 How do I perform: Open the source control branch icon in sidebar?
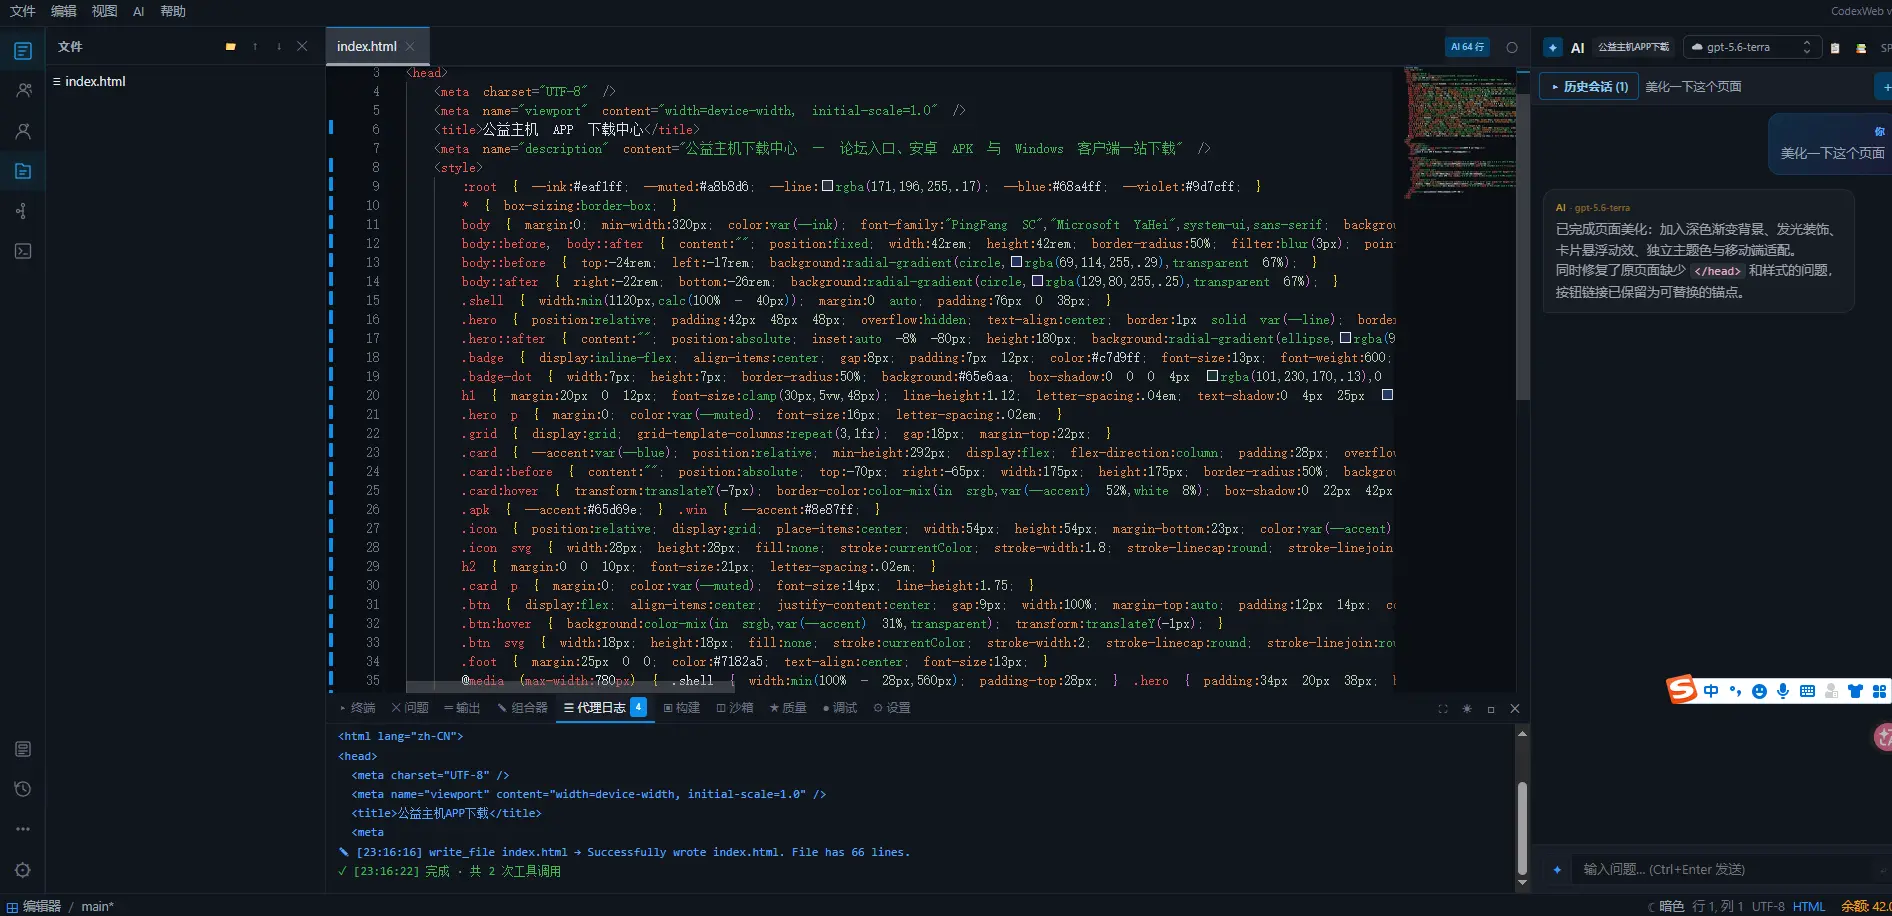tap(23, 211)
